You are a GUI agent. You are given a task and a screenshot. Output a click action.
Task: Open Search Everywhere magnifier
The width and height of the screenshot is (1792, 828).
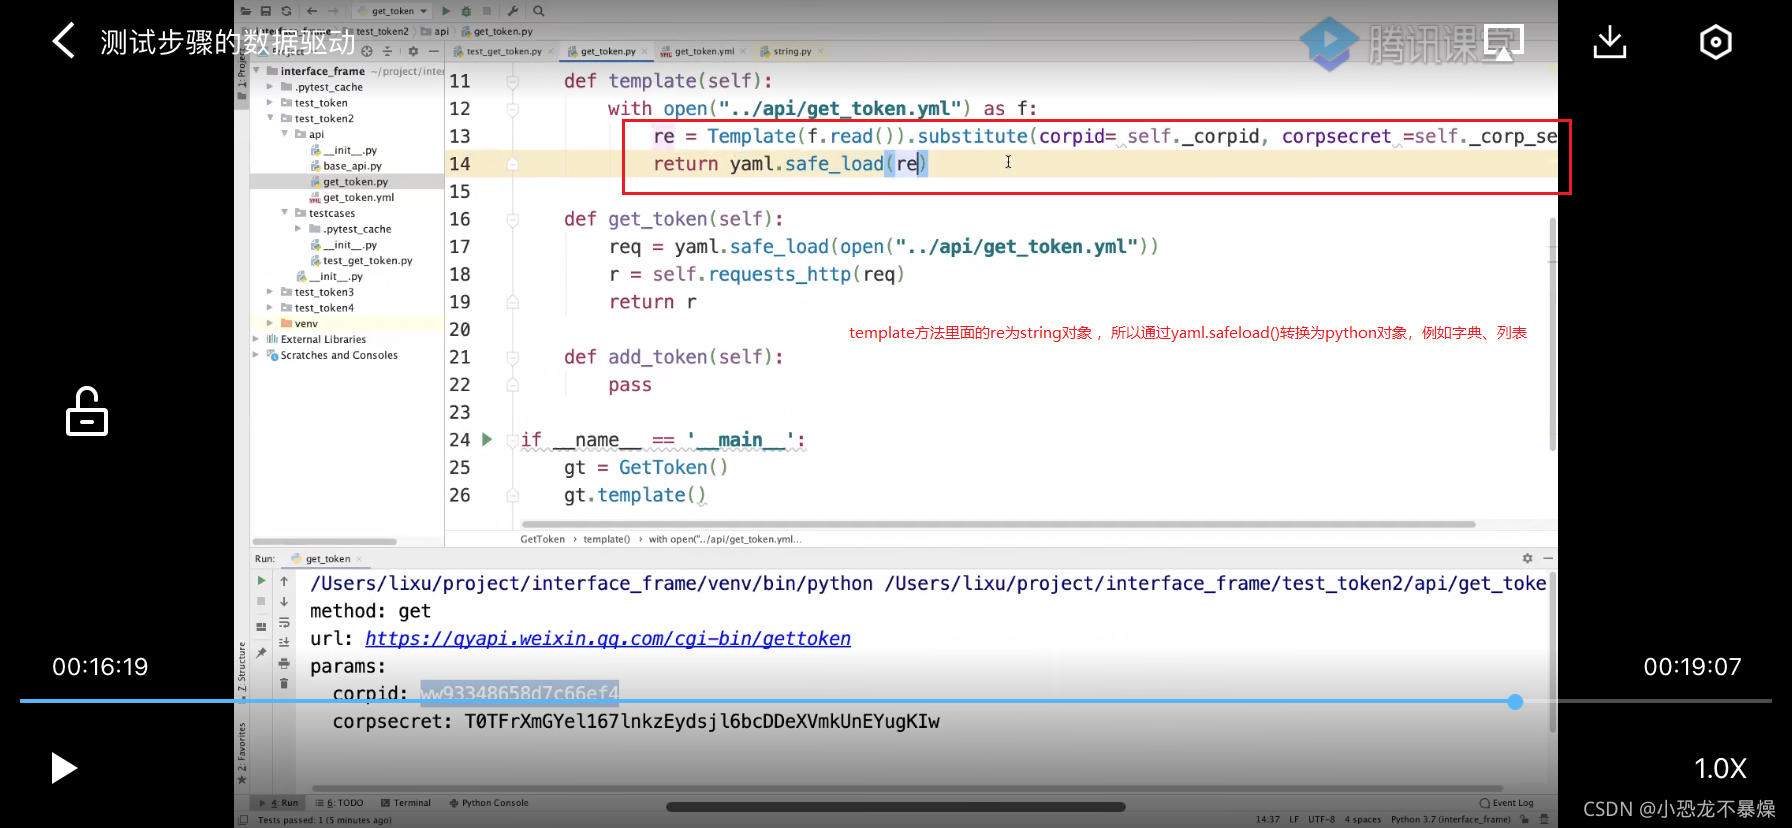pos(539,11)
